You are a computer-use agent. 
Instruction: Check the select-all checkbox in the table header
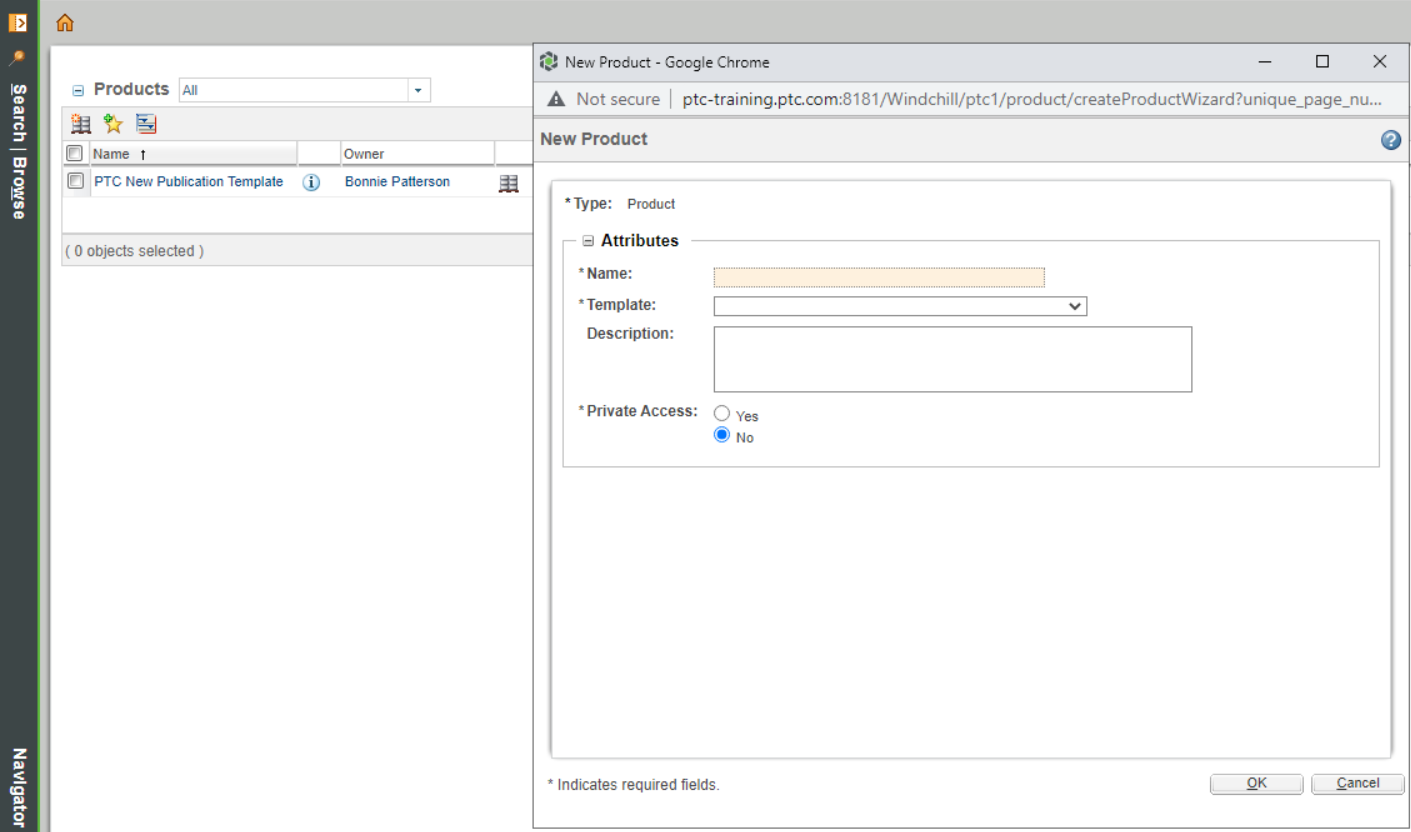click(x=74, y=152)
